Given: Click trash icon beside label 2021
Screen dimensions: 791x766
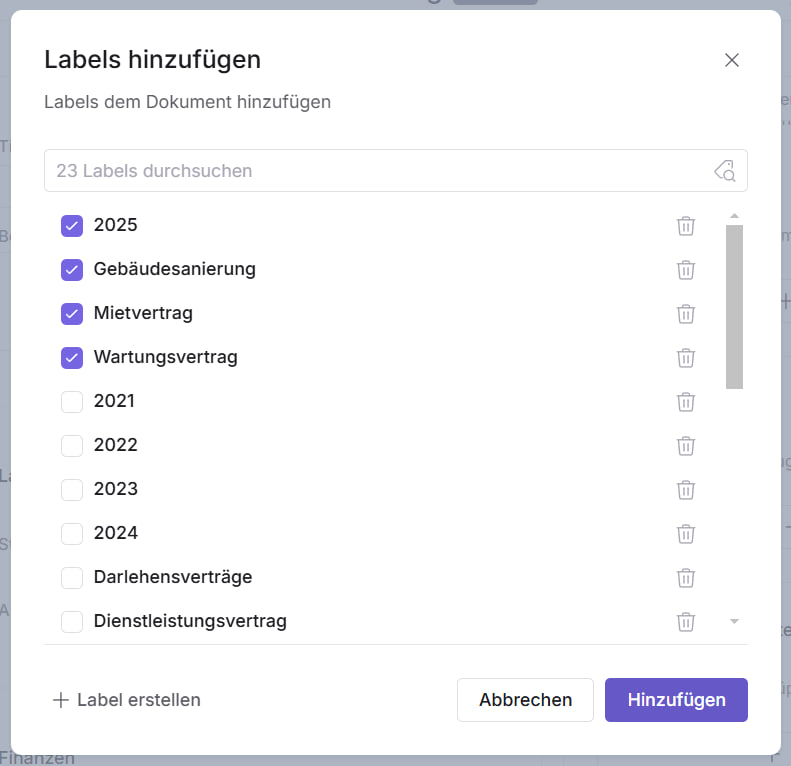Looking at the screenshot, I should point(686,402).
